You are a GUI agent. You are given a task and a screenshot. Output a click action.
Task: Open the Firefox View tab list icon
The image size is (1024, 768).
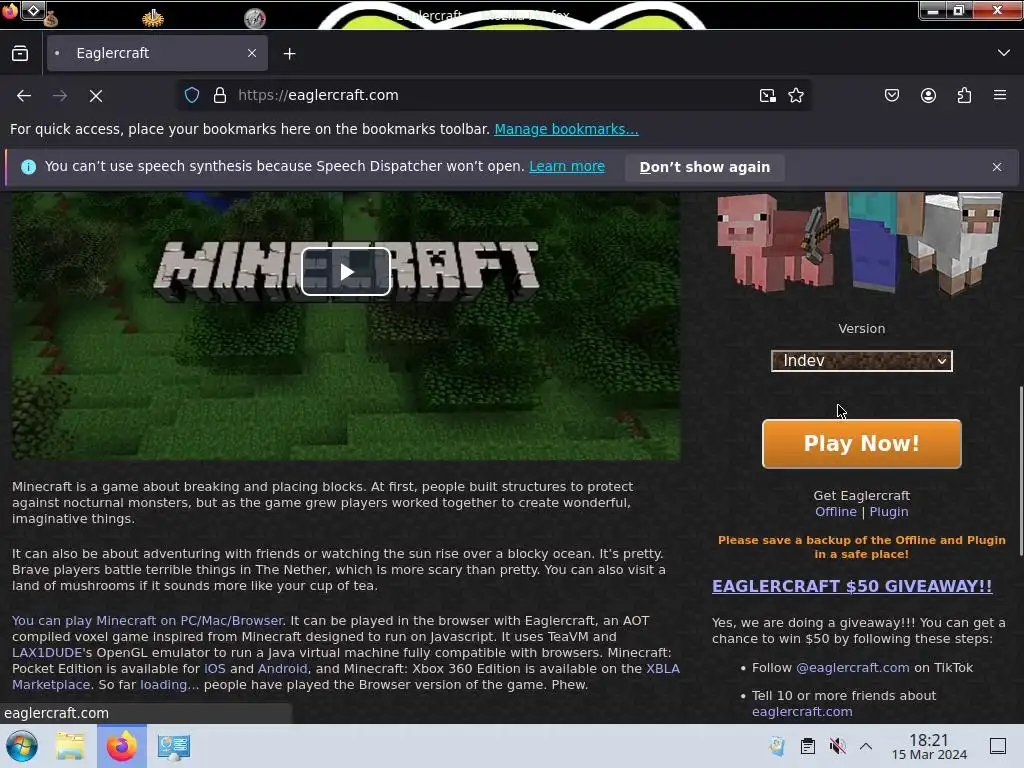coord(20,54)
